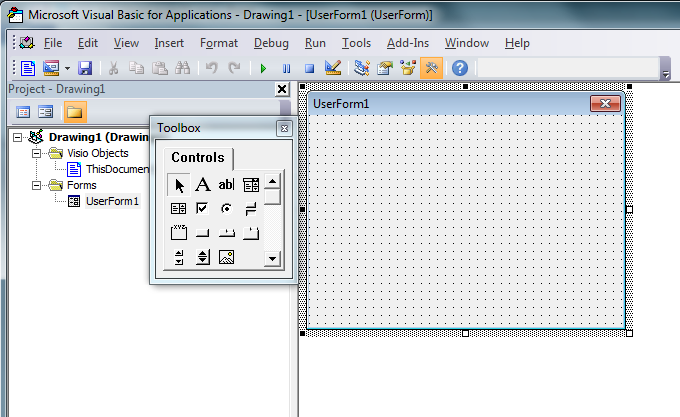
Task: Open the File menu
Action: coord(53,43)
